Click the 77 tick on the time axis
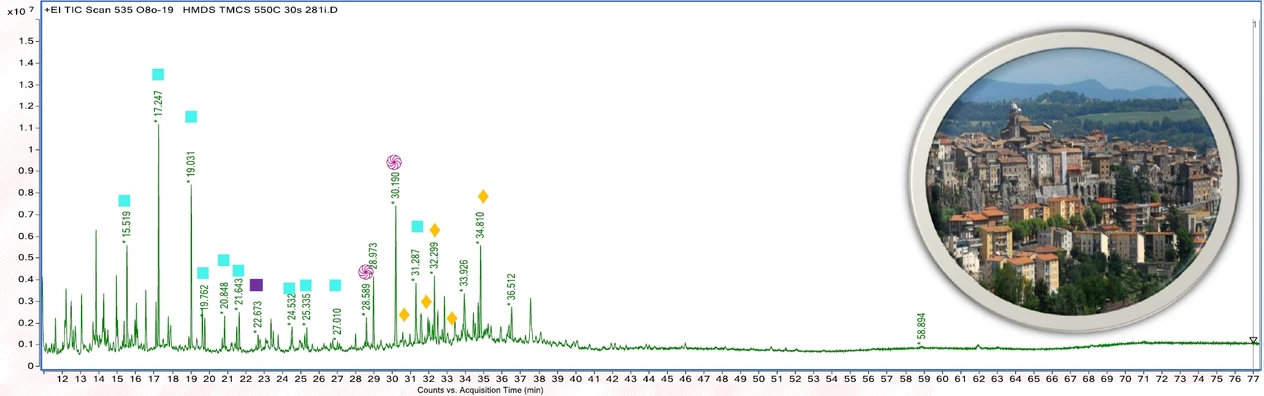The height and width of the screenshot is (396, 1264). point(1253,380)
